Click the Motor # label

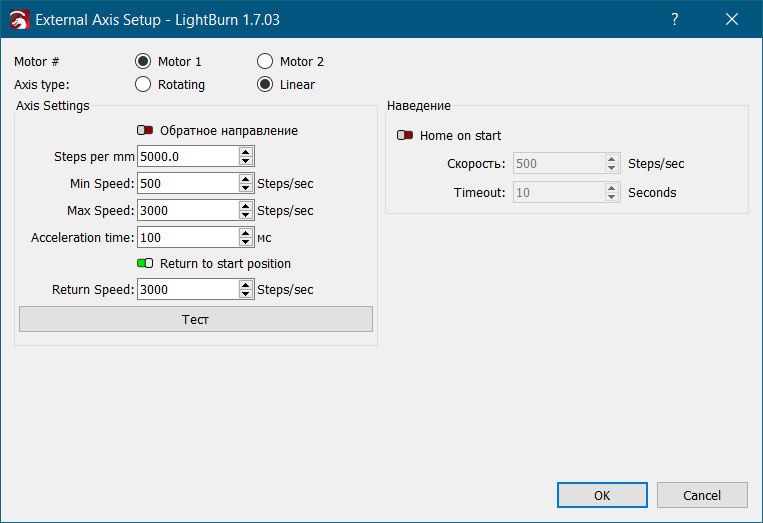(x=36, y=62)
